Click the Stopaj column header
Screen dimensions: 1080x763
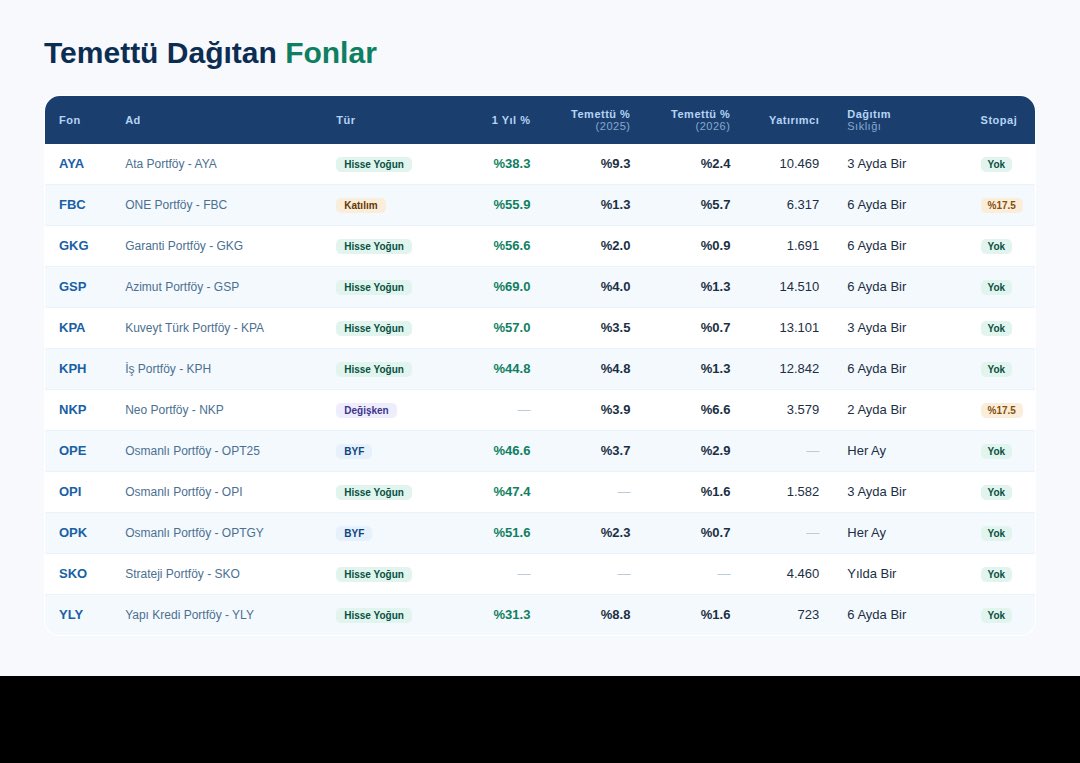(998, 120)
